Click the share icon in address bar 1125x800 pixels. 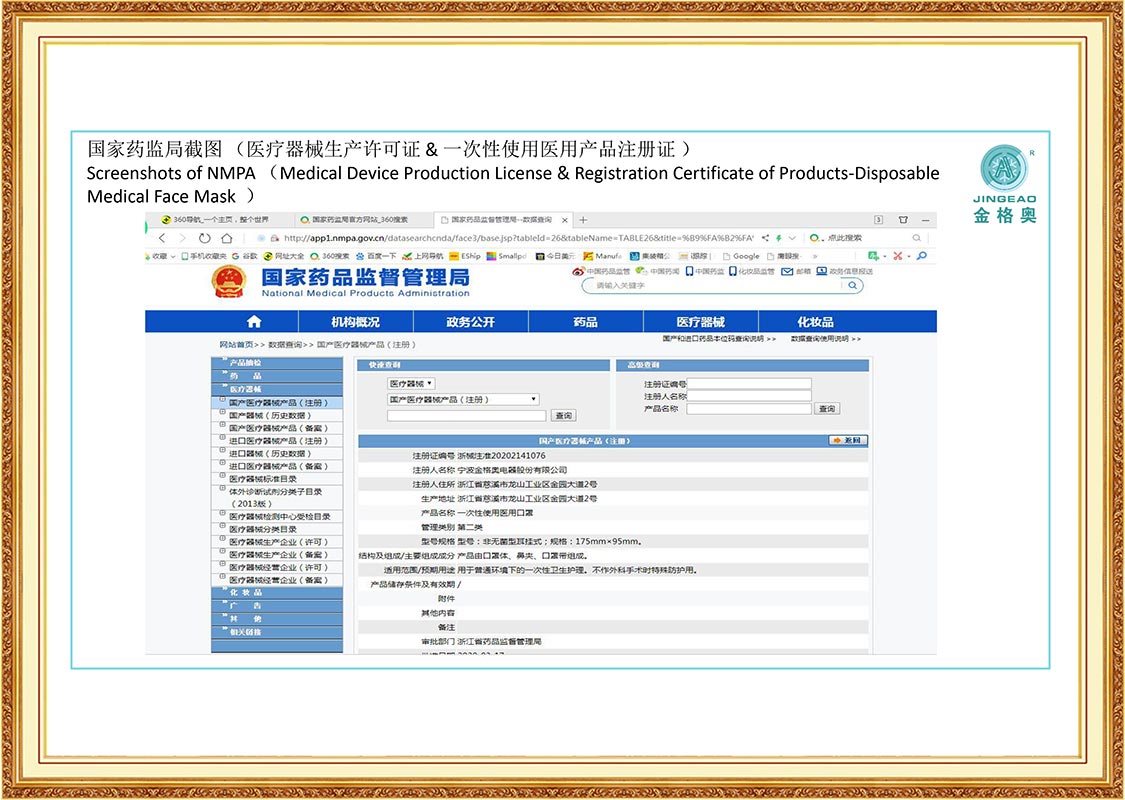click(x=766, y=238)
